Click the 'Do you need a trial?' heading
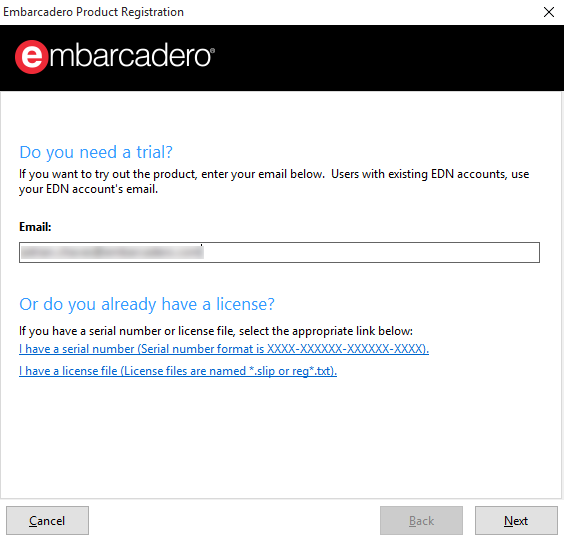 pyautogui.click(x=96, y=153)
